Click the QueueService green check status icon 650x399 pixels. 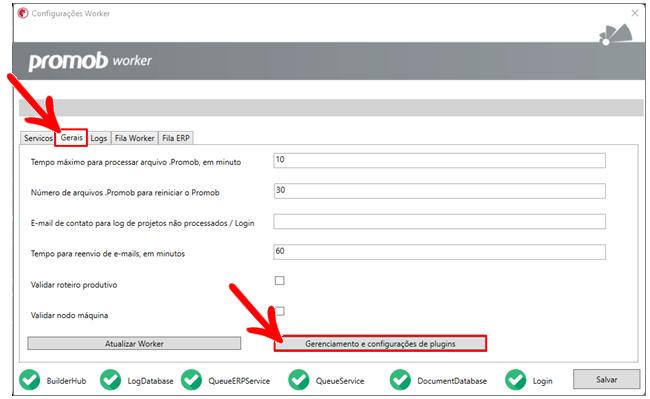point(299,380)
